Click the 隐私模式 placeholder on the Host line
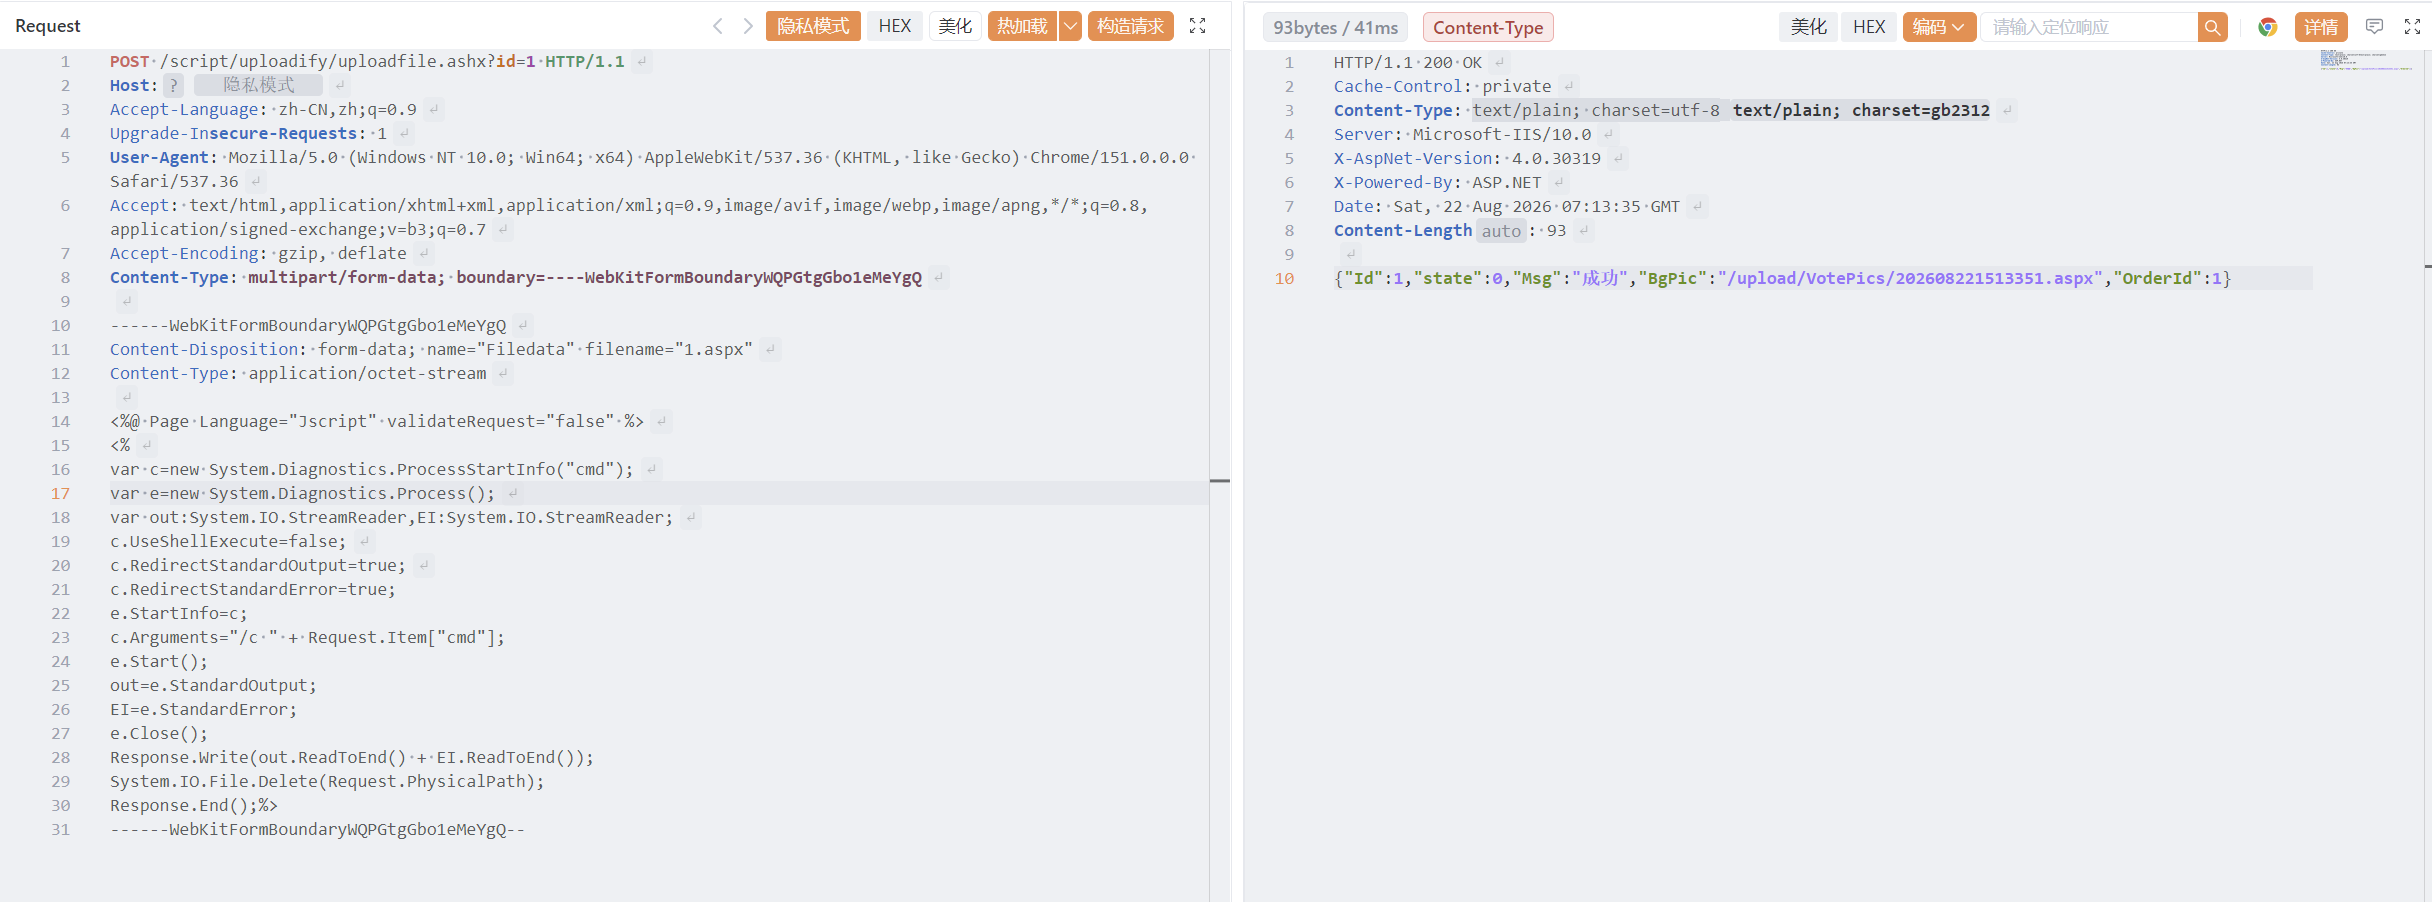The height and width of the screenshot is (902, 2432). point(258,85)
